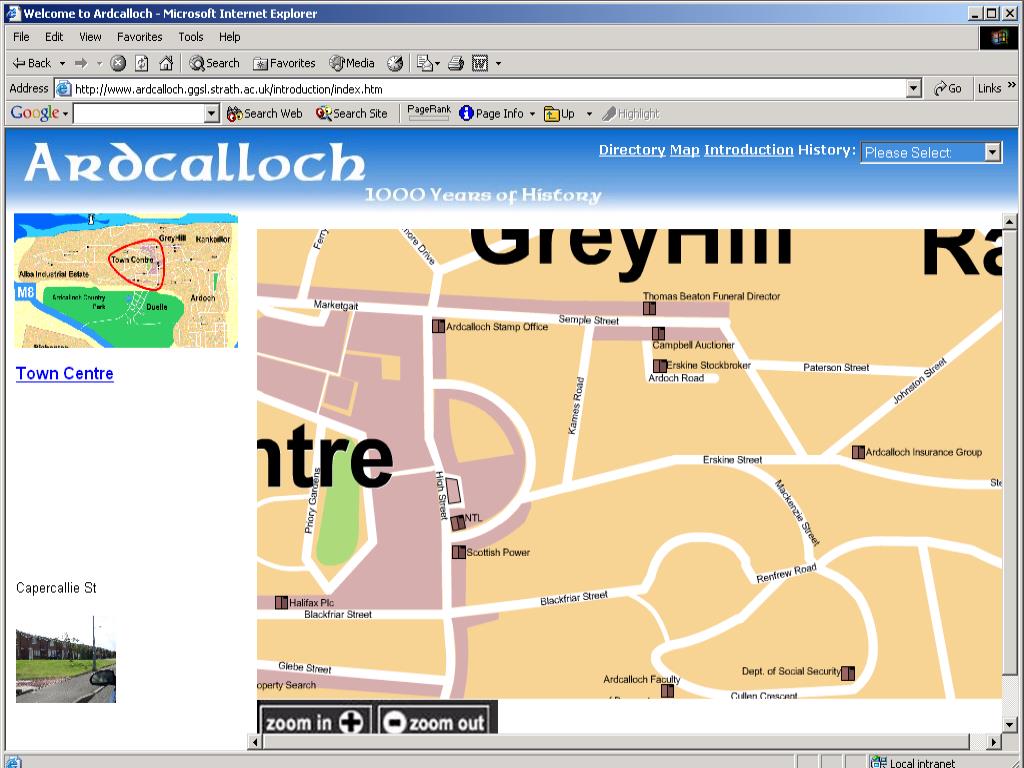Viewport: 1024px width, 768px height.
Task: Click the Mail toolbar icon
Action: coord(424,63)
